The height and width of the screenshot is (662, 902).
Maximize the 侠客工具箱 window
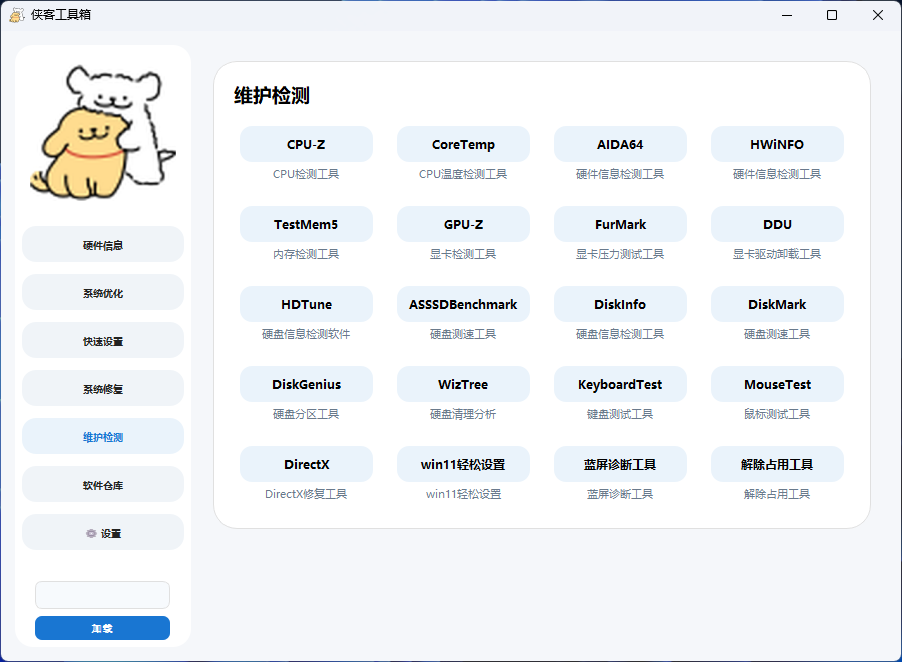832,15
